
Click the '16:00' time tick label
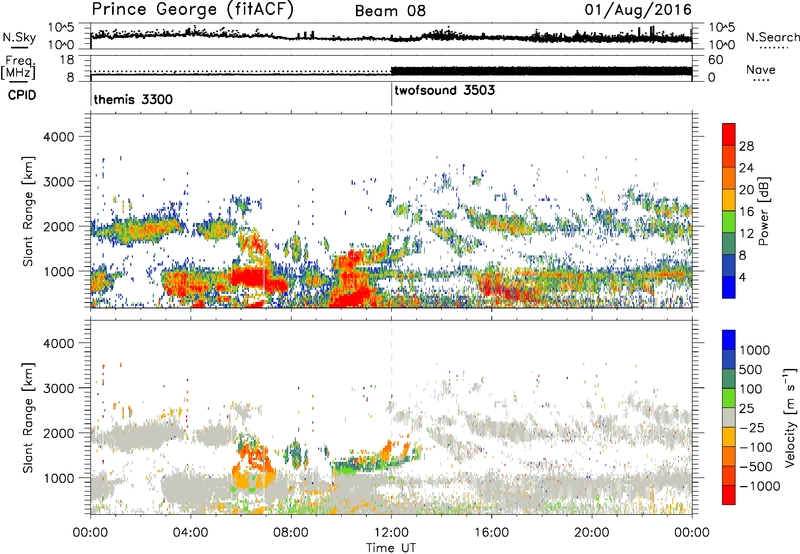[x=491, y=533]
